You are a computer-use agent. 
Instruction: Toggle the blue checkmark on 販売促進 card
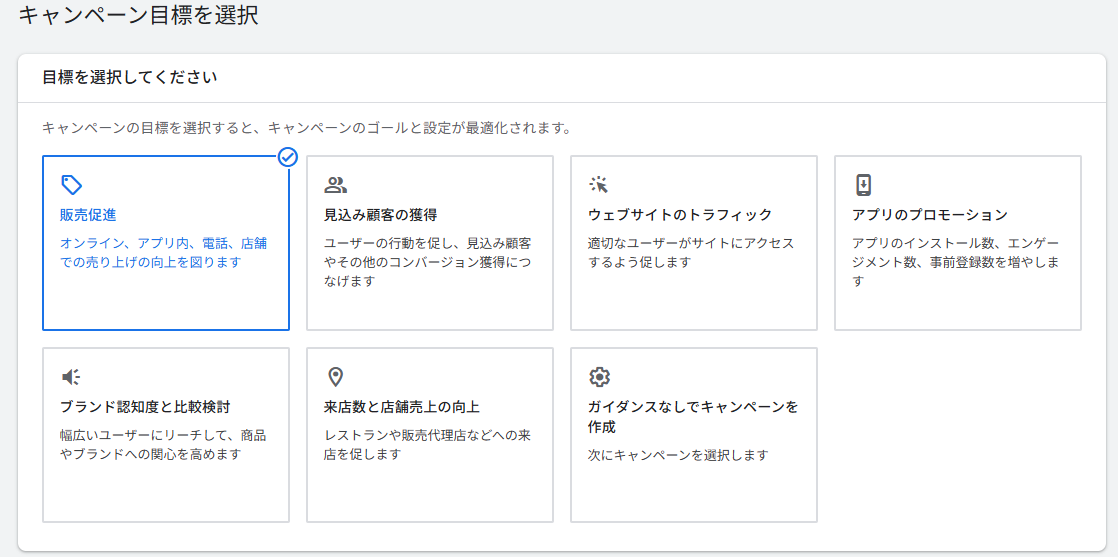[x=287, y=158]
